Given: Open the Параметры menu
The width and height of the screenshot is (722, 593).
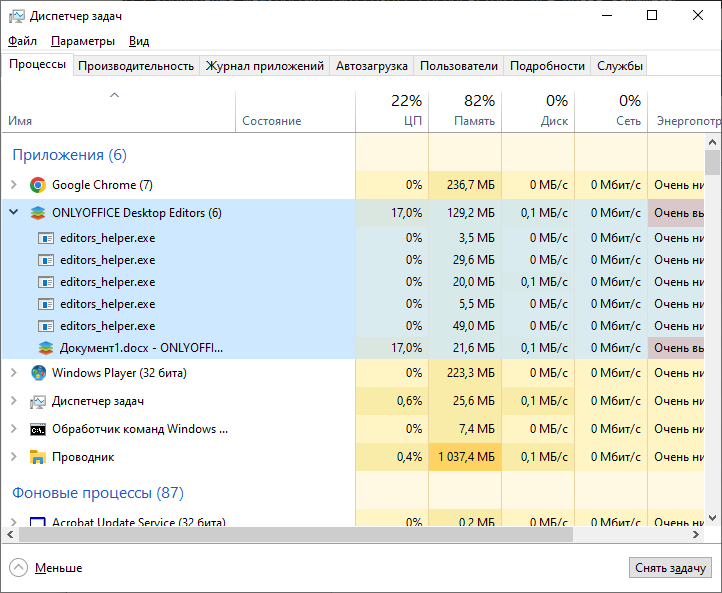Looking at the screenshot, I should point(83,41).
